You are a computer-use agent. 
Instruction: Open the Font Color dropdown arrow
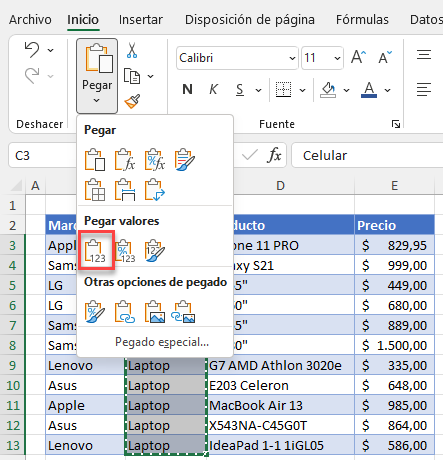pos(387,90)
